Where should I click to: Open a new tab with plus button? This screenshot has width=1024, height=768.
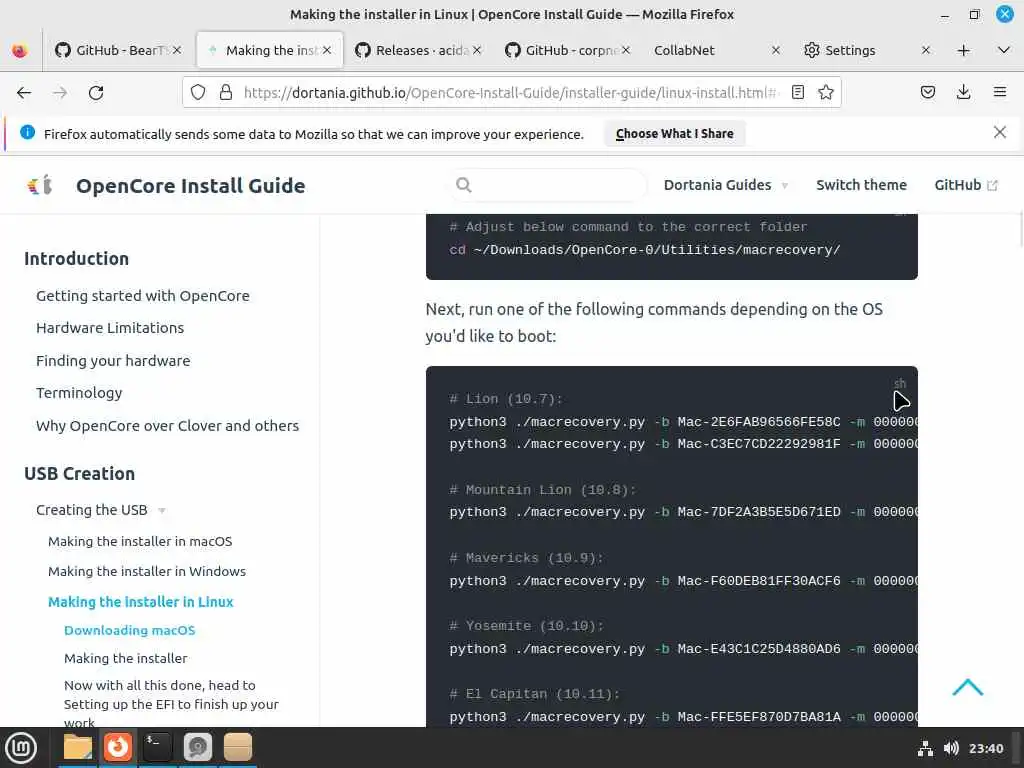963,50
